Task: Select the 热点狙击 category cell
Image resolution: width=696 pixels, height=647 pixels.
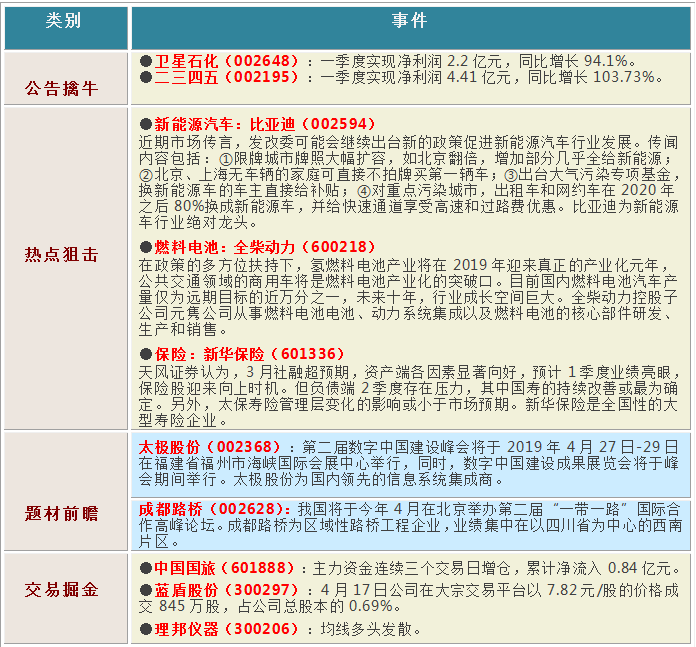Action: (x=66, y=268)
